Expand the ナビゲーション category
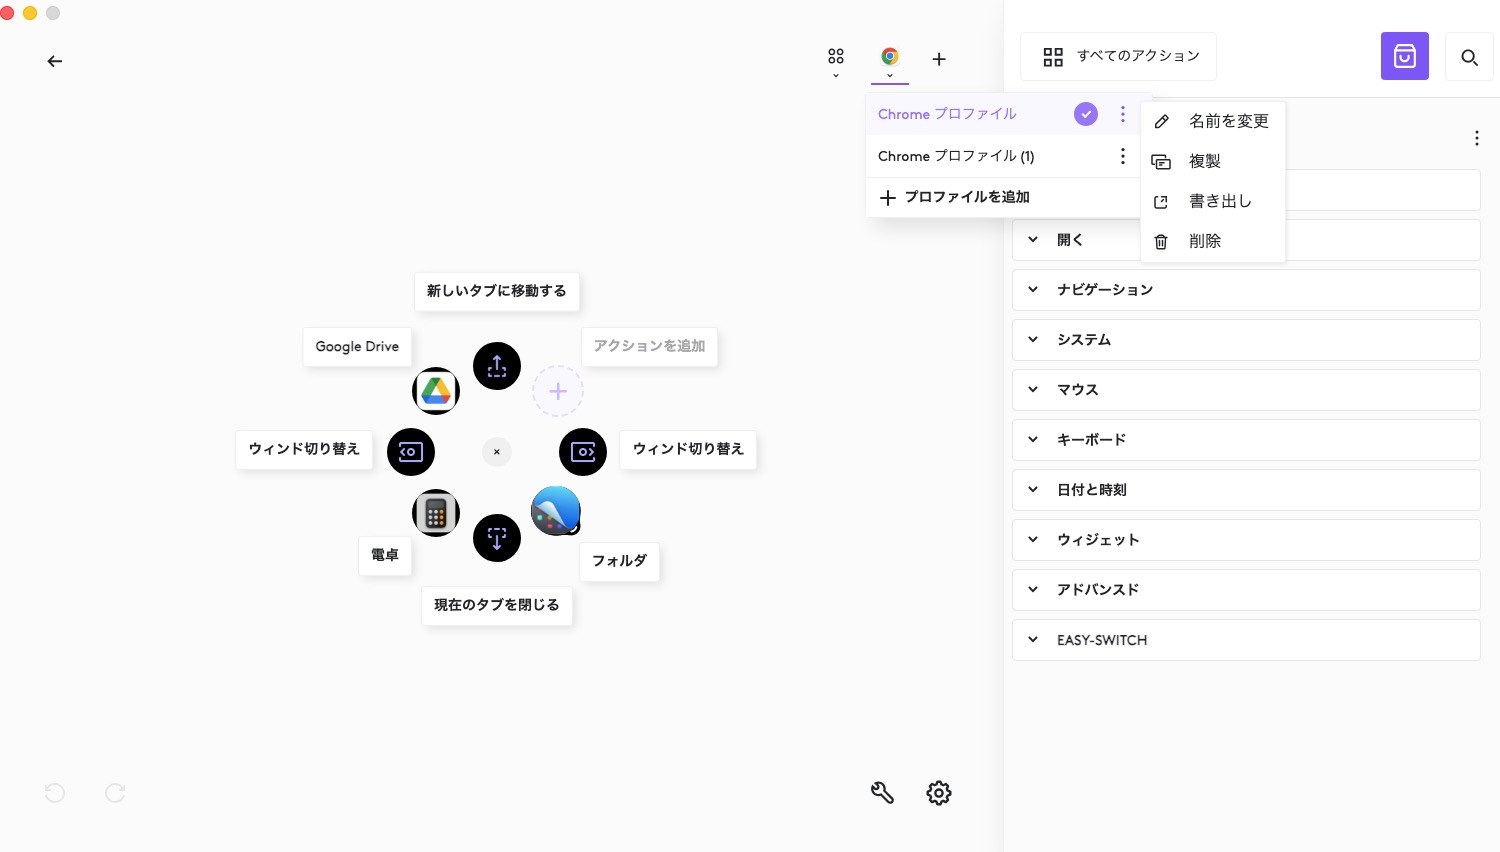Screen dimensions: 1500x852 [1246, 290]
